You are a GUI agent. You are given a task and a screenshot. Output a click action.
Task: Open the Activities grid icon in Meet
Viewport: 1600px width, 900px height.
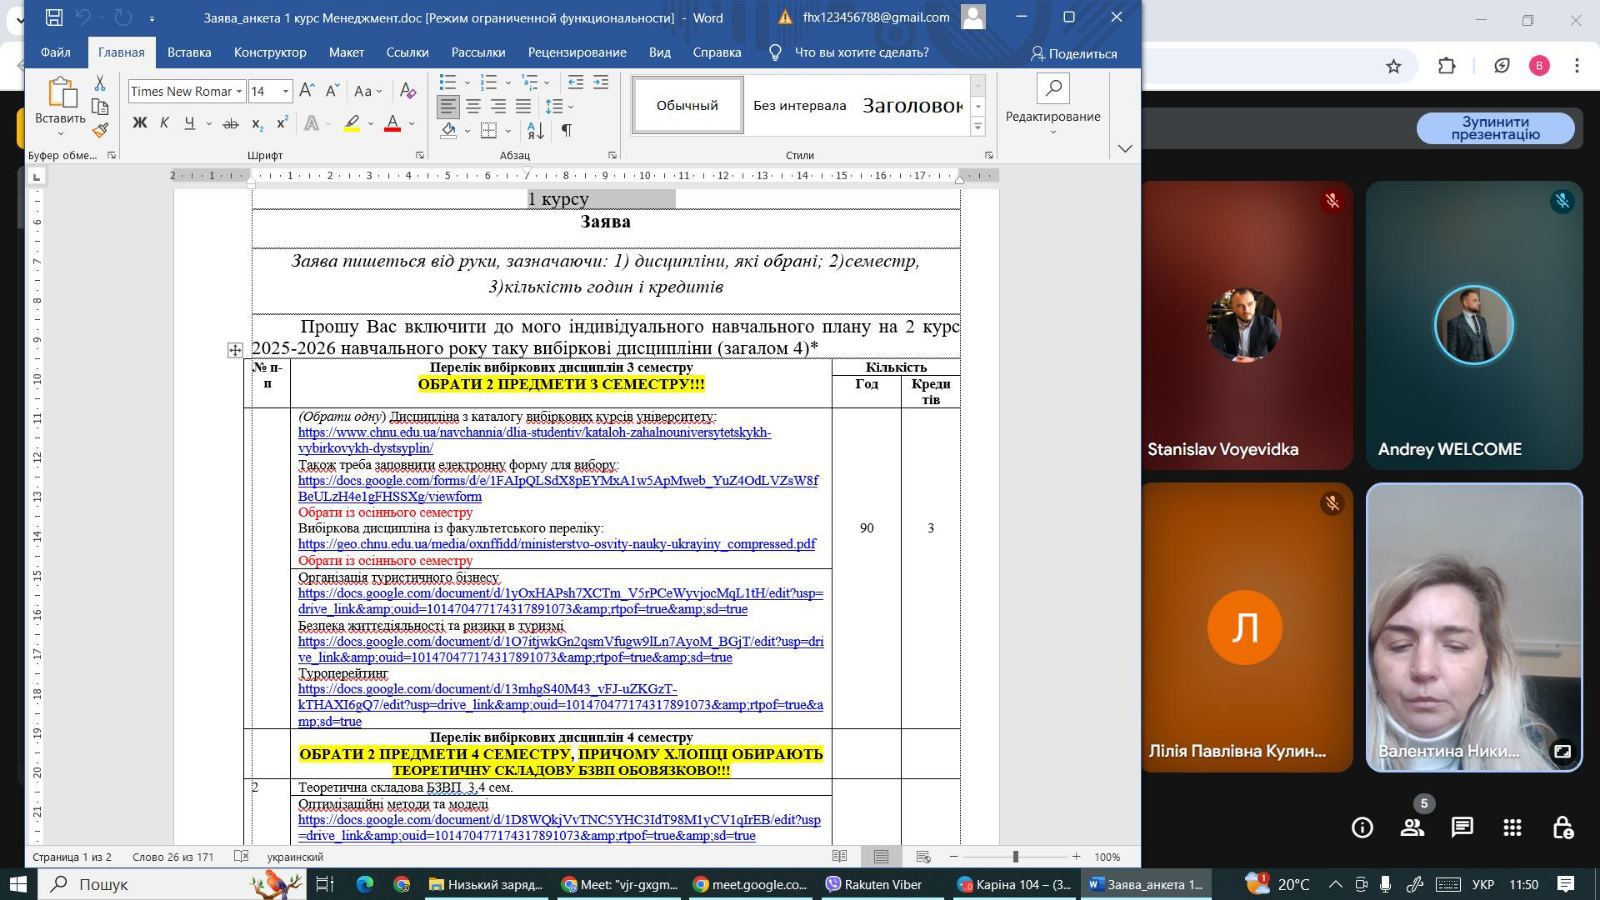1512,828
